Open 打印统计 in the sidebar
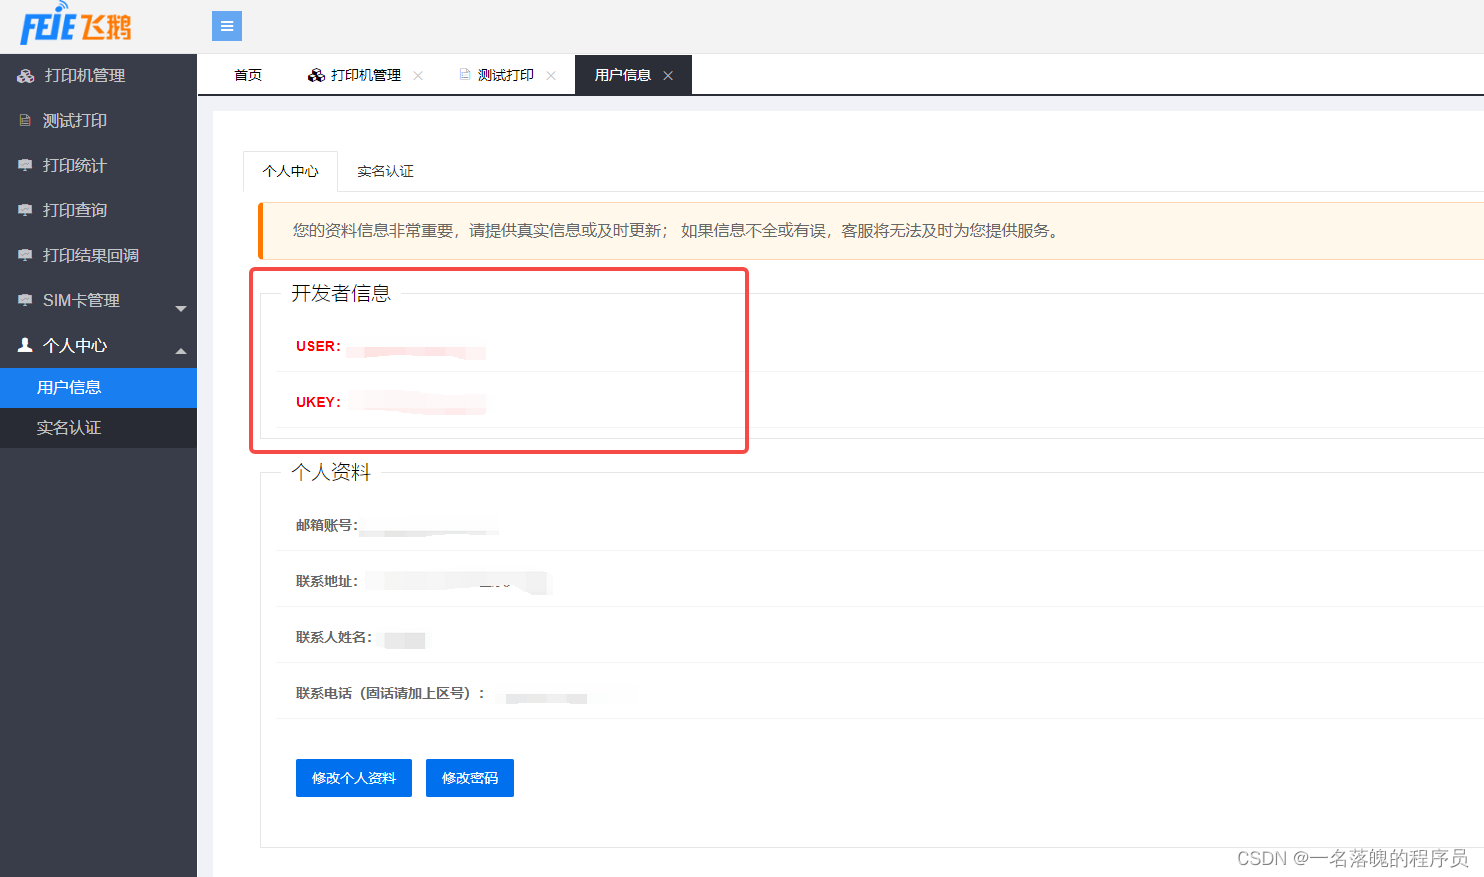Screen dimensions: 1484x877 (98, 165)
